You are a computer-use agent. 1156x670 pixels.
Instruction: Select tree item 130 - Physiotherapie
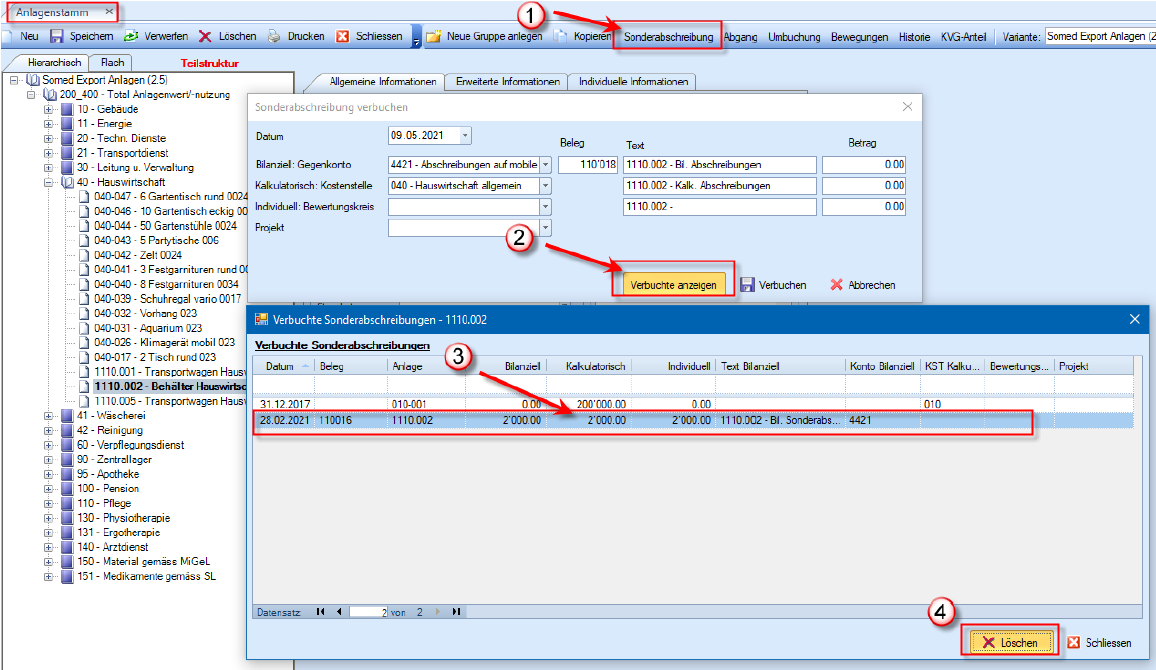pyautogui.click(x=123, y=518)
